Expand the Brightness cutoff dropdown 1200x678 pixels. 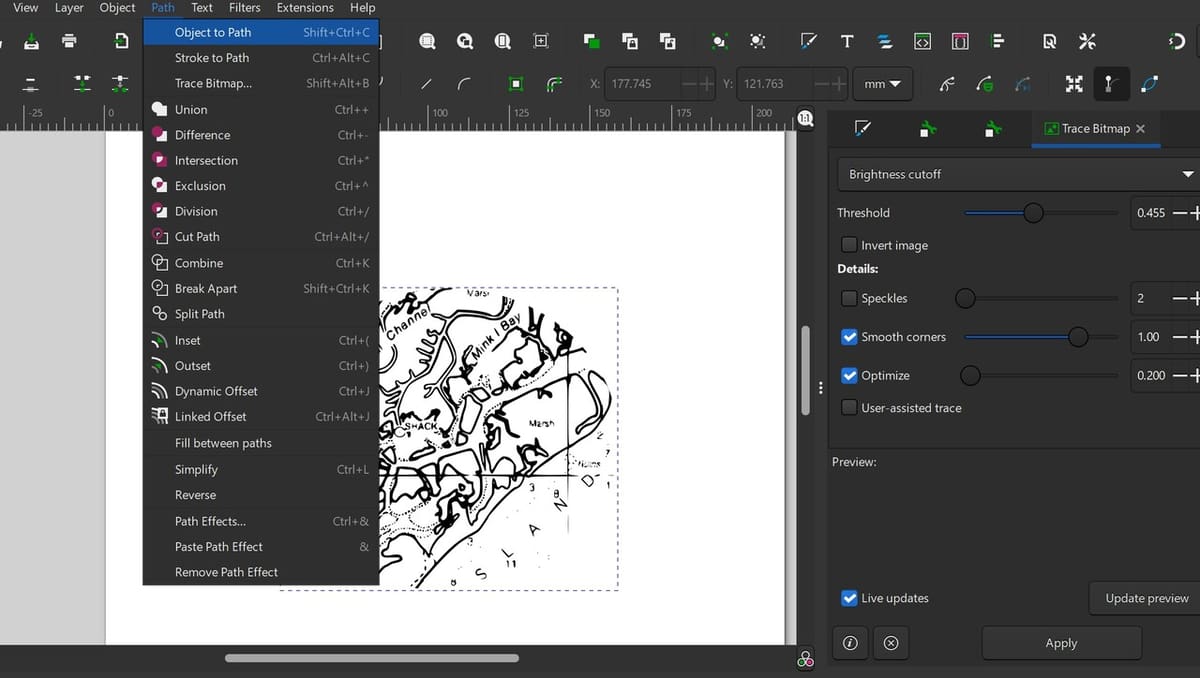pyautogui.click(x=1018, y=174)
